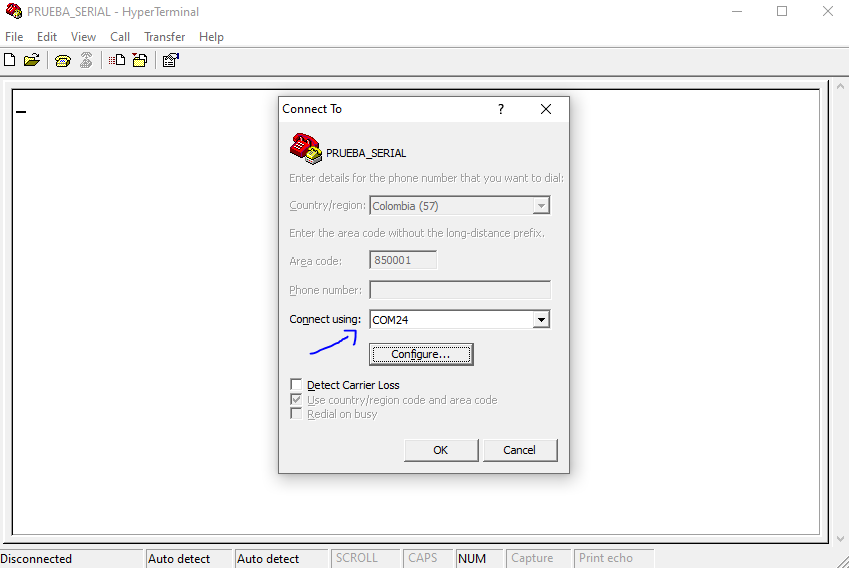849x568 pixels.
Task: Open the Call menu
Action: click(x=120, y=37)
